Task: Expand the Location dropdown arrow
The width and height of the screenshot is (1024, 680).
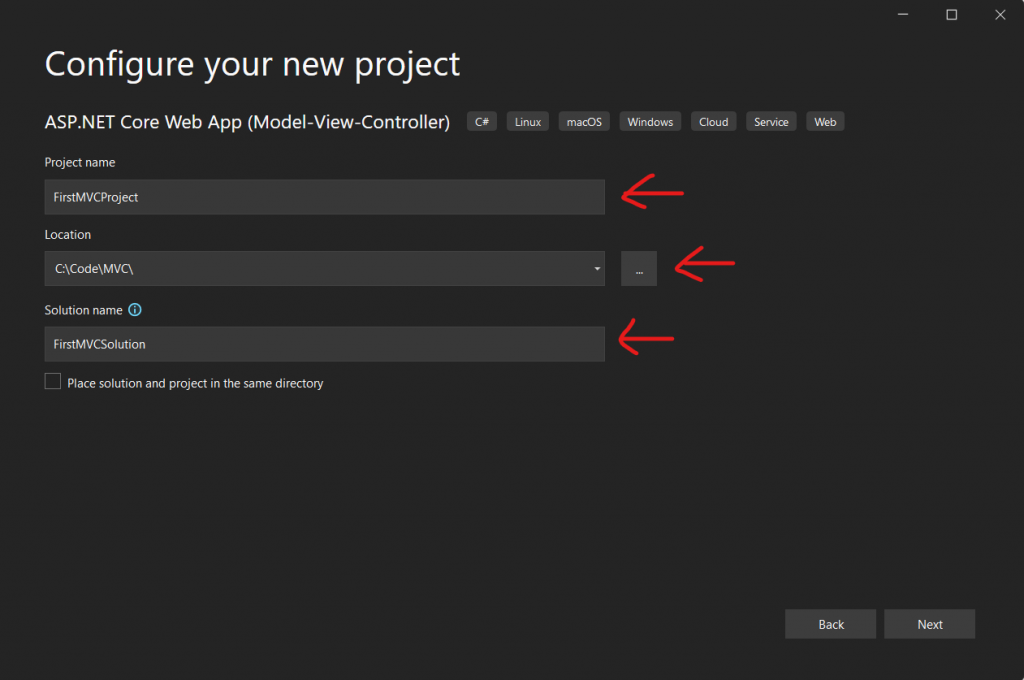Action: pos(597,269)
